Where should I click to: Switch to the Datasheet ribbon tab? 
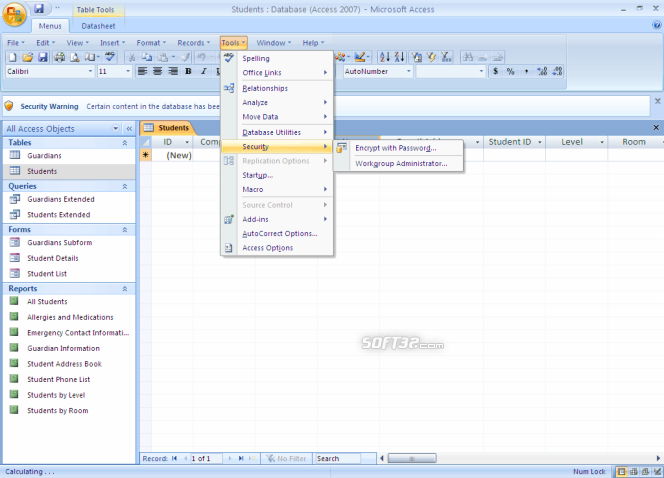98,26
